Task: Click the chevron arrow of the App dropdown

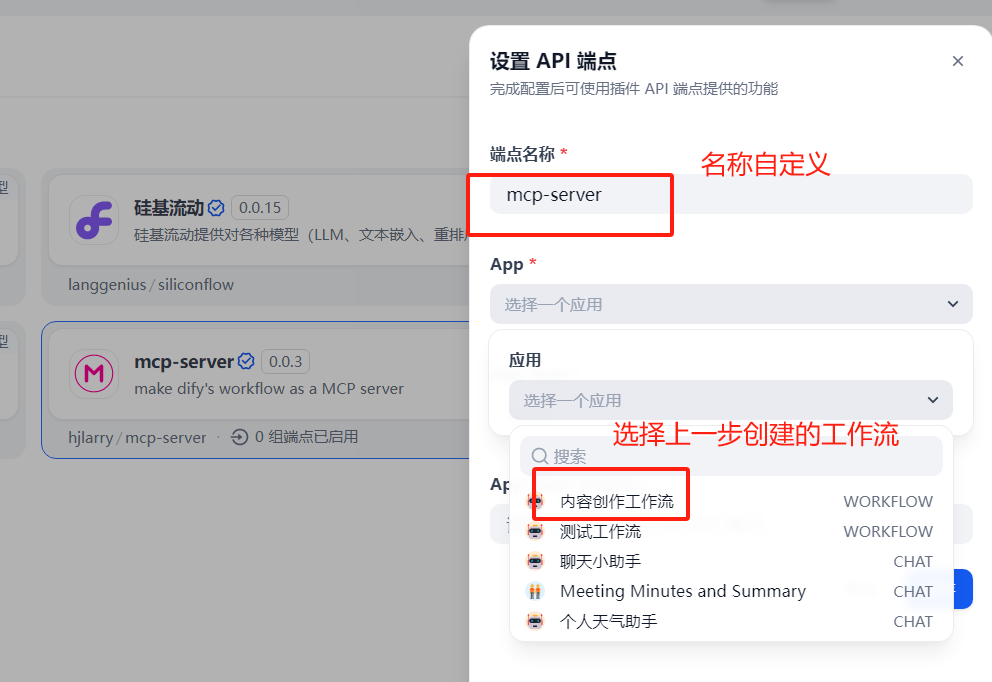Action: pos(953,304)
